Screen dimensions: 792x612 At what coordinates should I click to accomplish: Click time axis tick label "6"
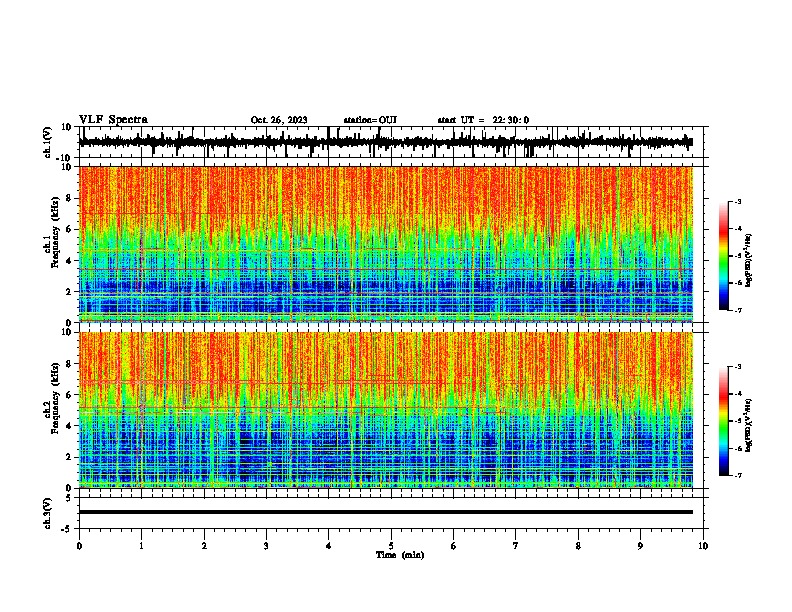click(454, 546)
